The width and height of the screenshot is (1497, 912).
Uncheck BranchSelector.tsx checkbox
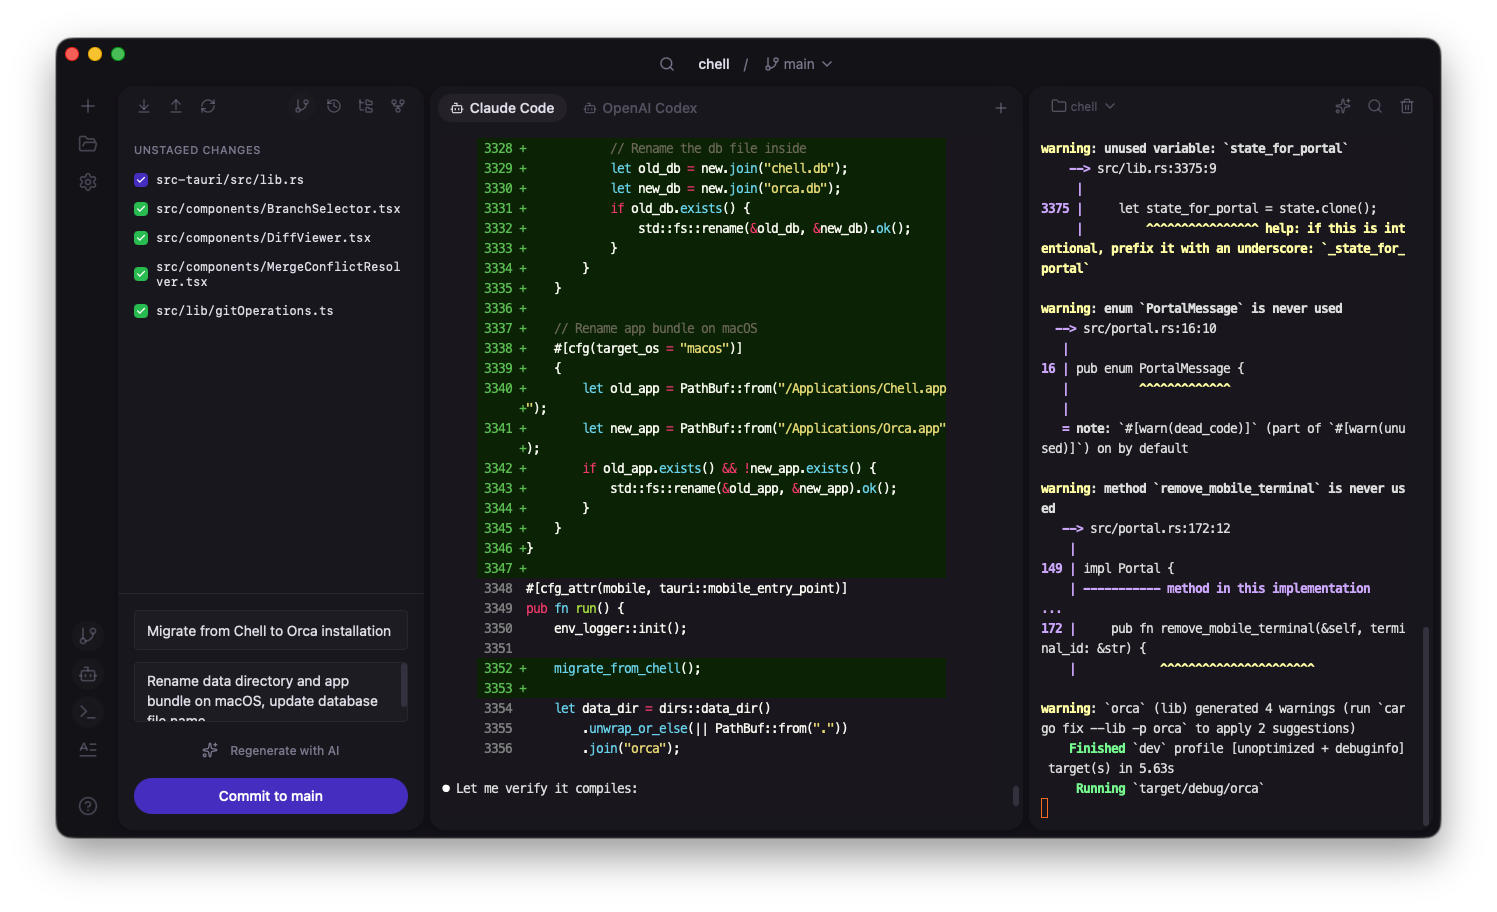click(141, 209)
